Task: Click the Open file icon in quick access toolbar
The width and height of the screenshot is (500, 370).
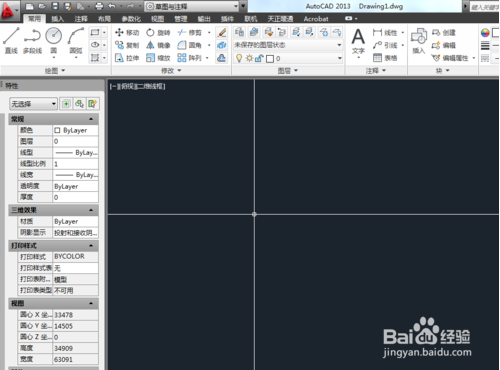Action: pyautogui.click(x=42, y=6)
